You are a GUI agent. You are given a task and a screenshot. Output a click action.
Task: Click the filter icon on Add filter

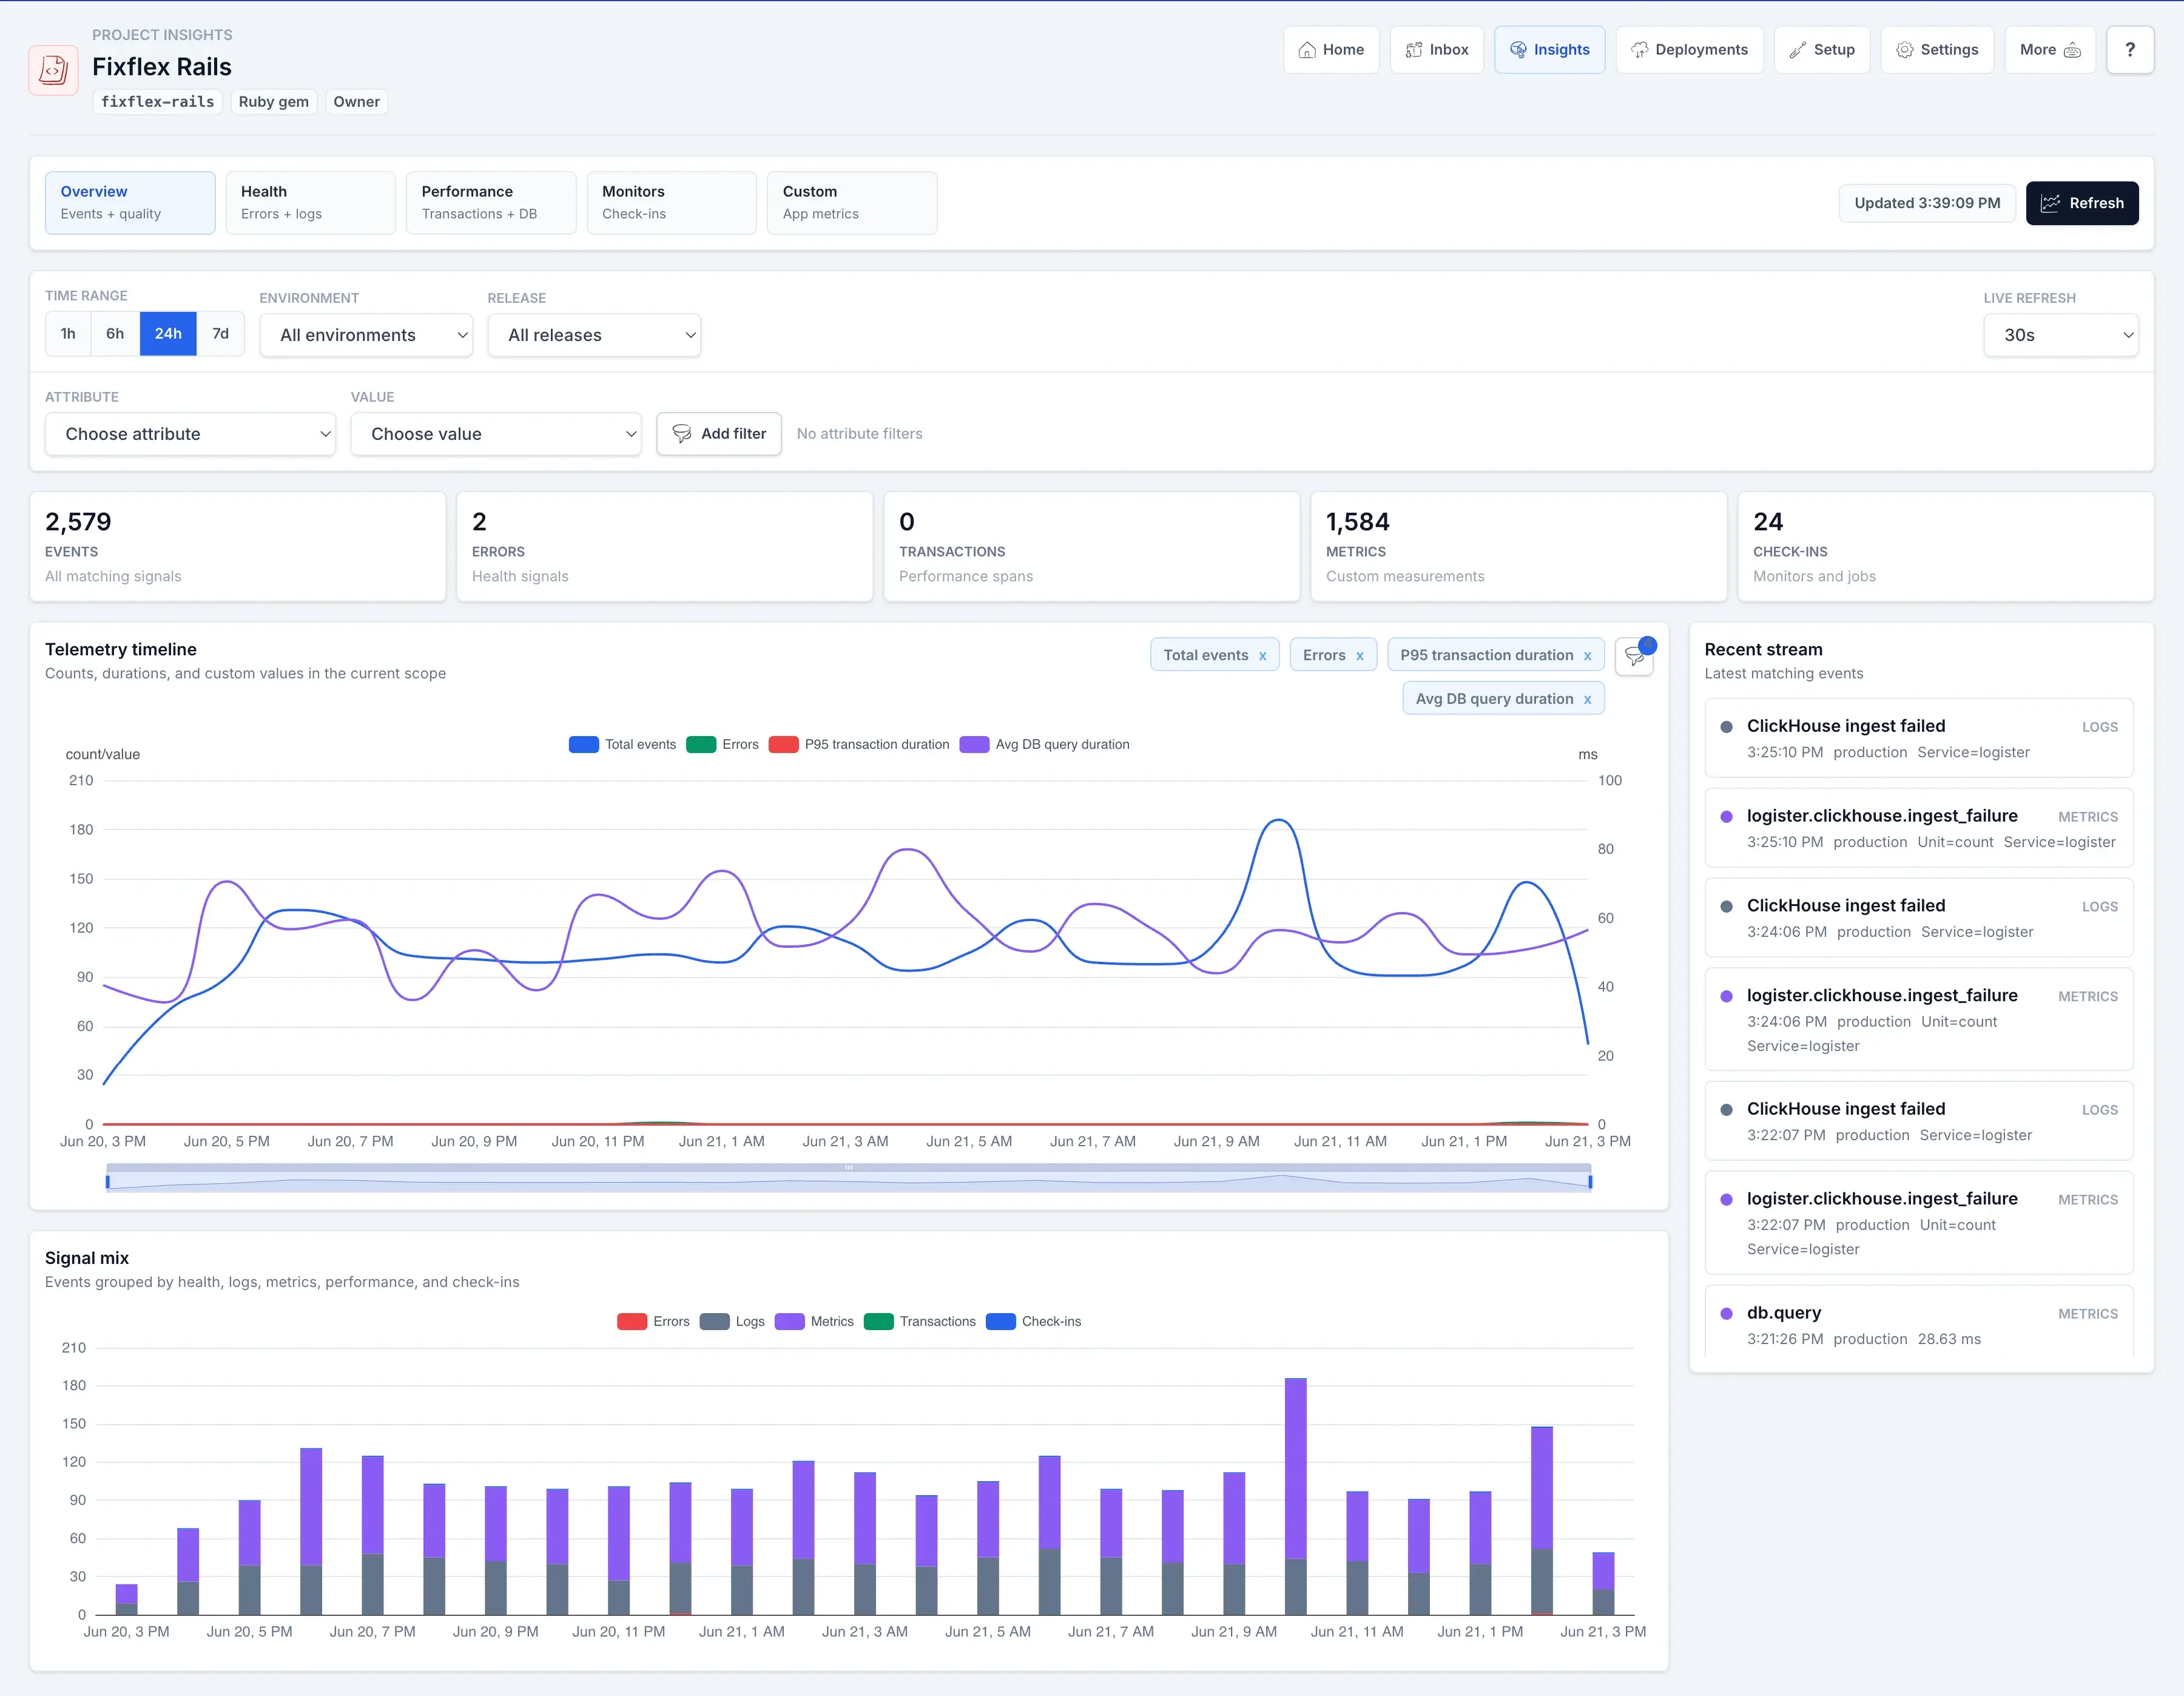click(x=681, y=434)
